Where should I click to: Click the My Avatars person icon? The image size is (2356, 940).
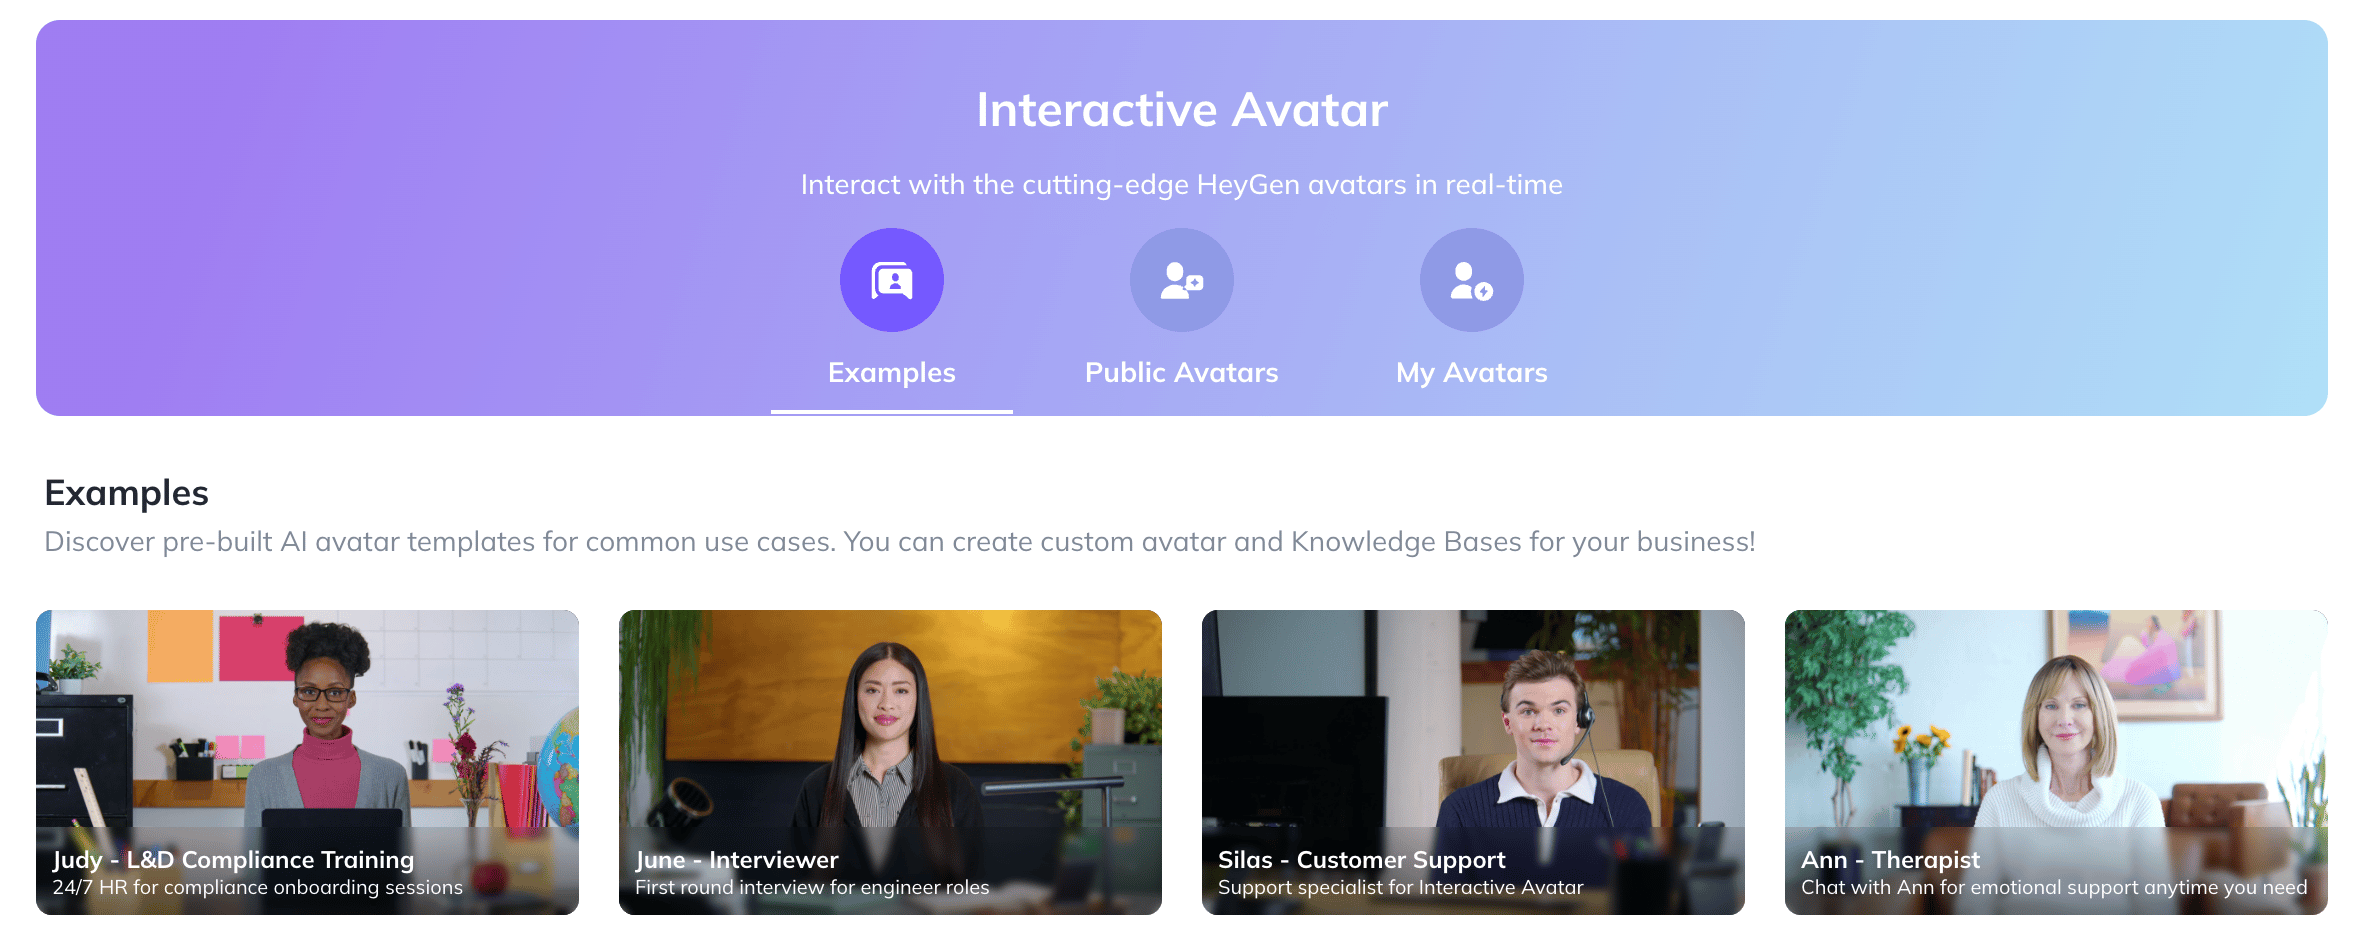1471,280
